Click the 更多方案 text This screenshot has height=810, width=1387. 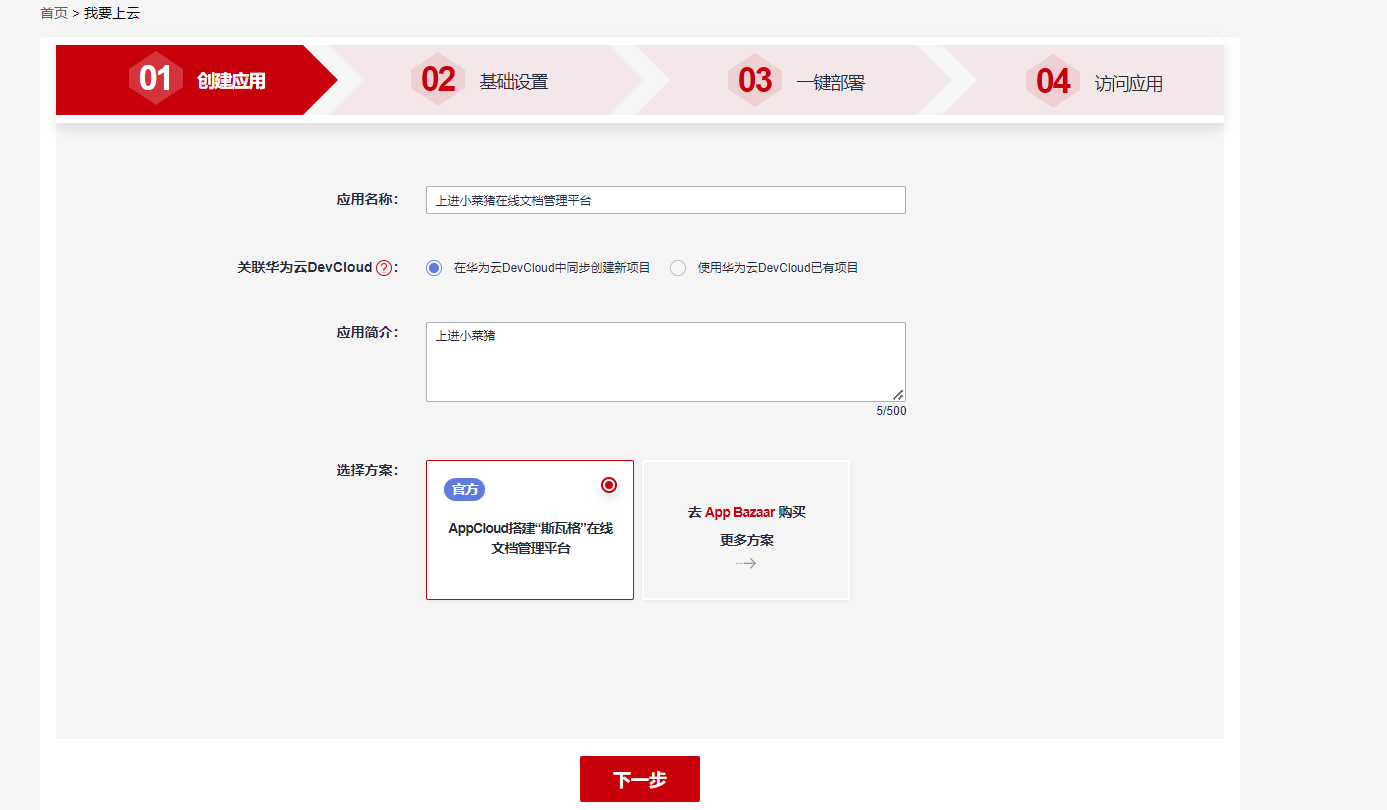coord(747,540)
